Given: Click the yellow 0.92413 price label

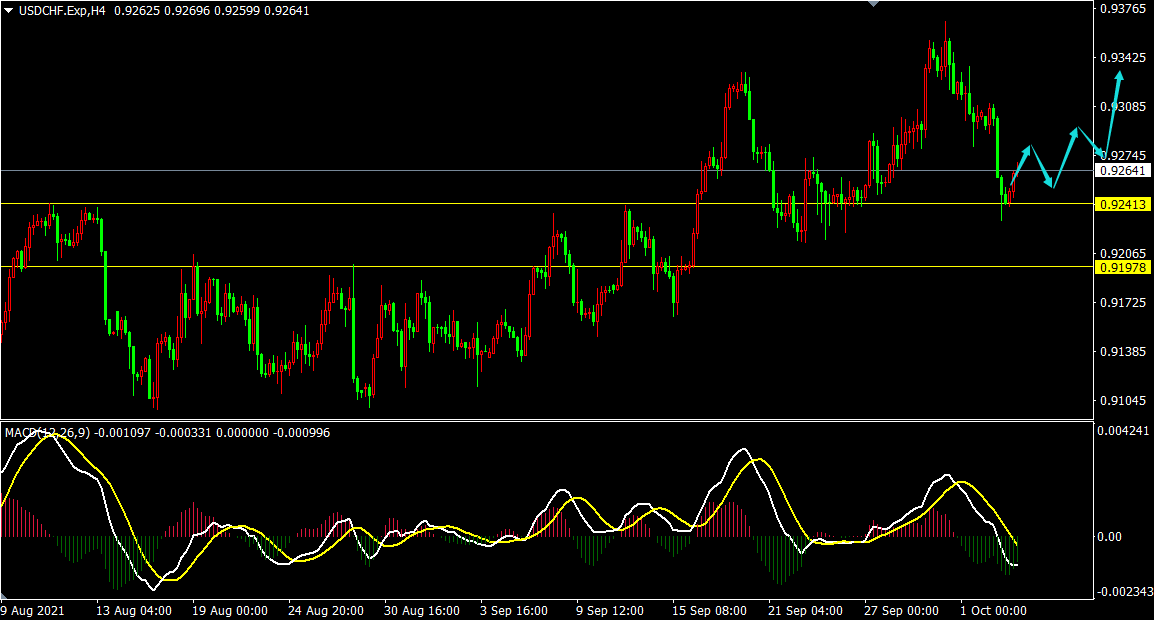Looking at the screenshot, I should point(1123,205).
